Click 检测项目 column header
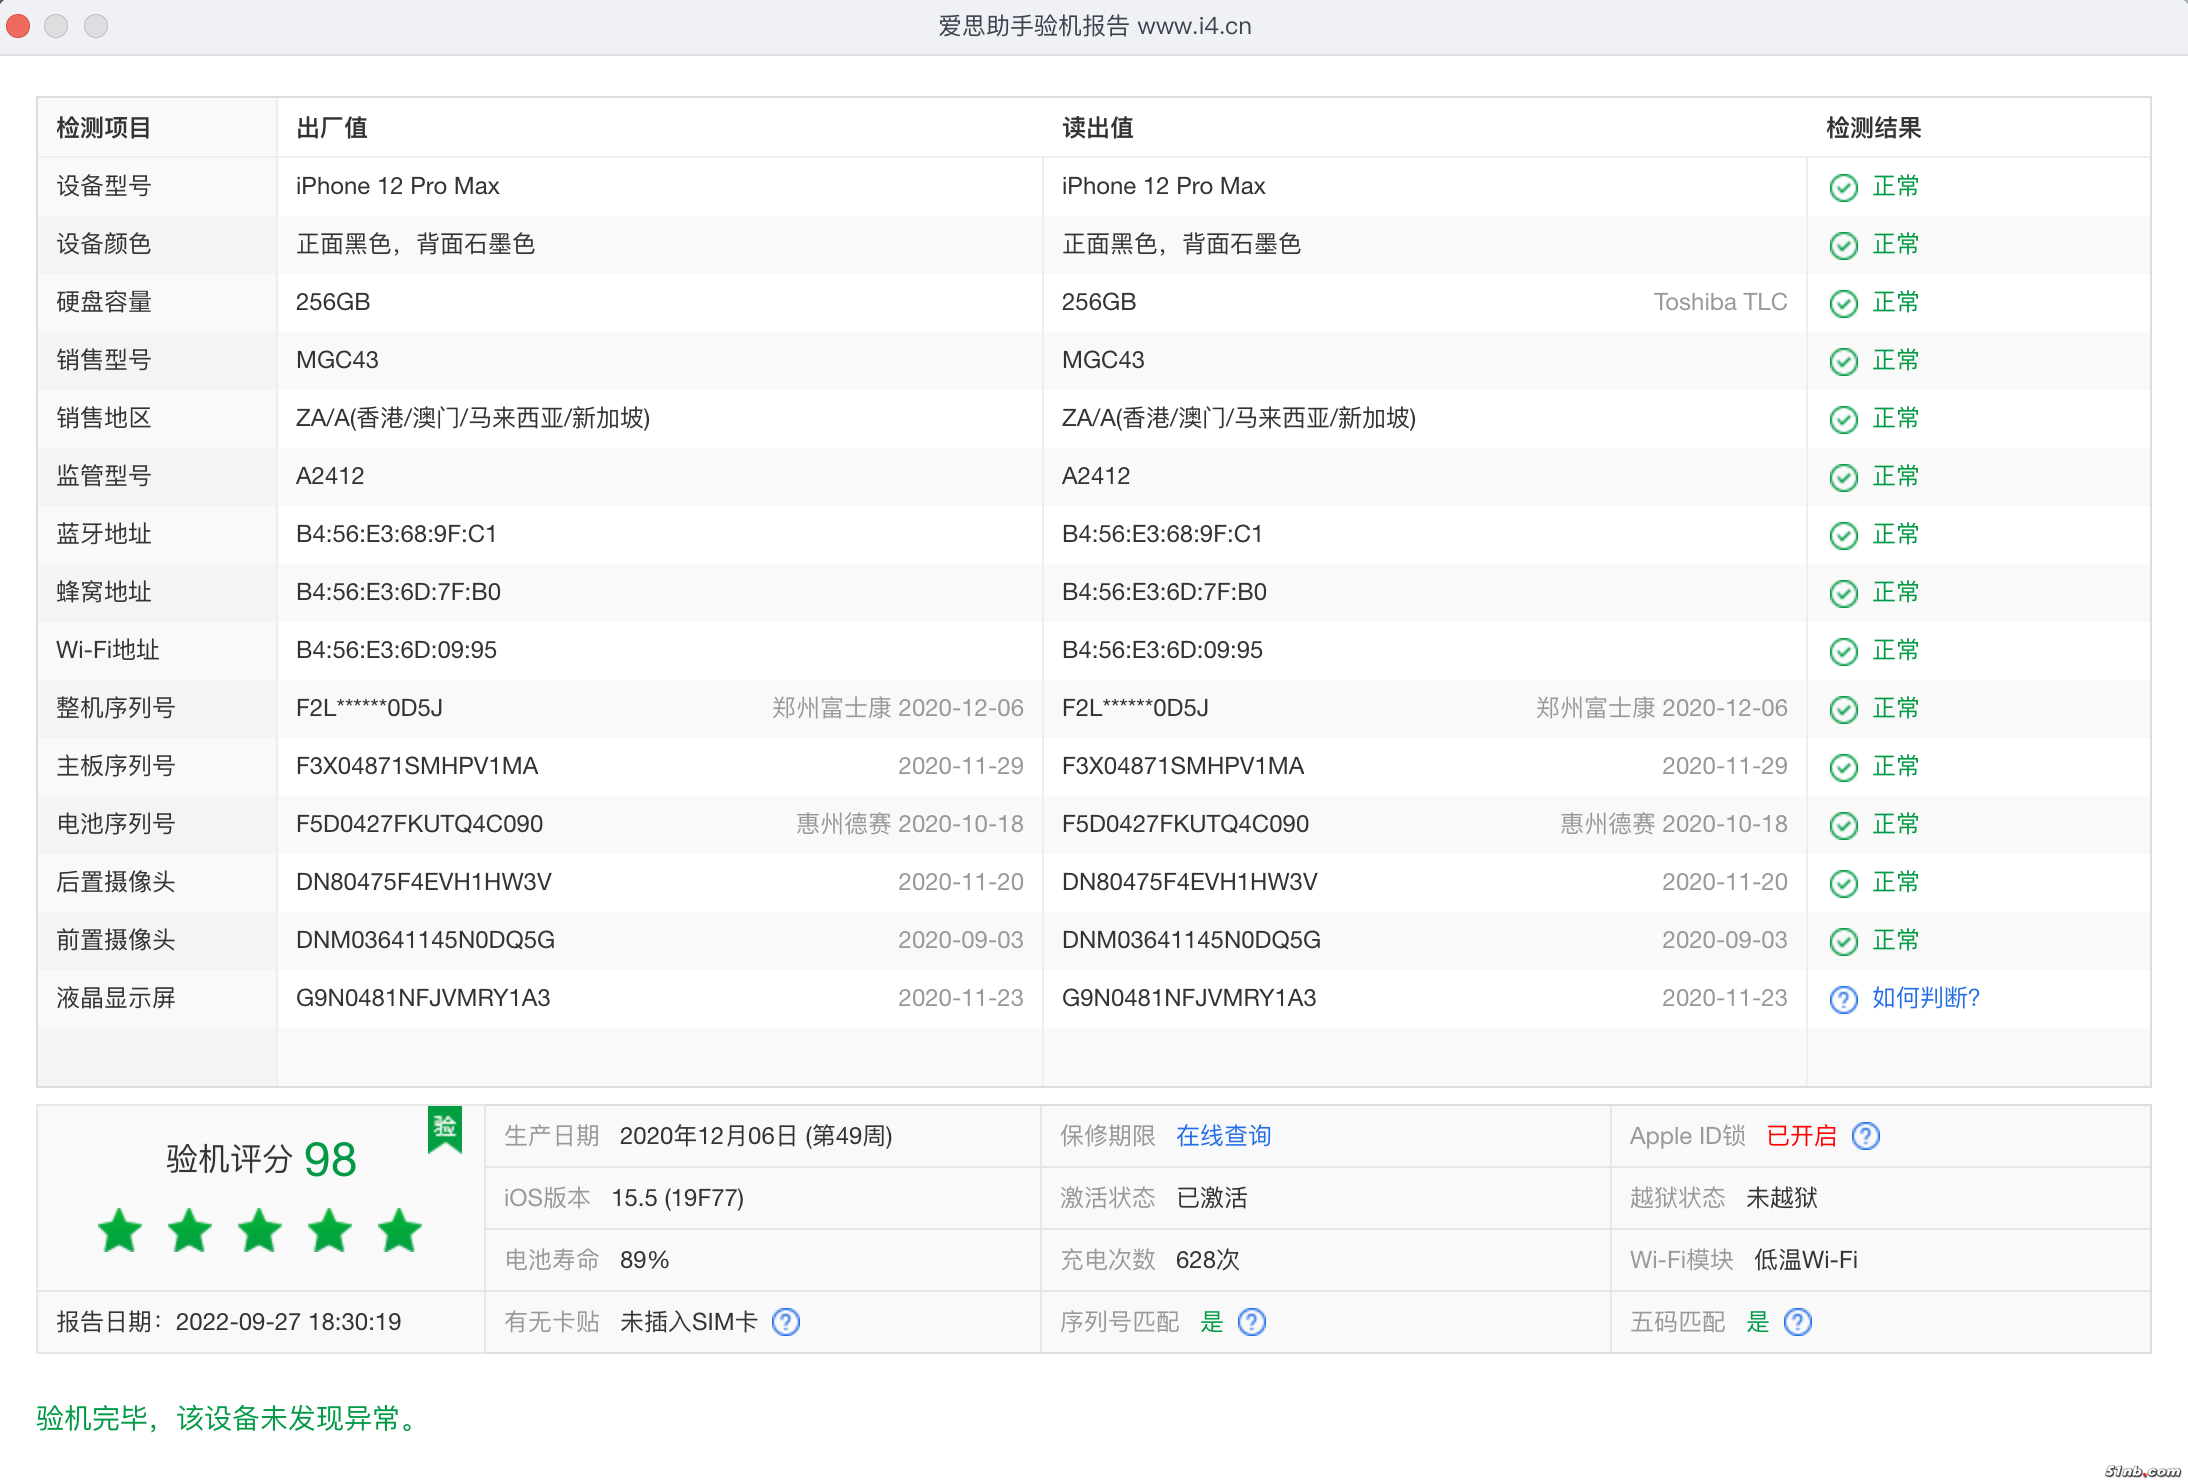The image size is (2188, 1484). point(104,128)
